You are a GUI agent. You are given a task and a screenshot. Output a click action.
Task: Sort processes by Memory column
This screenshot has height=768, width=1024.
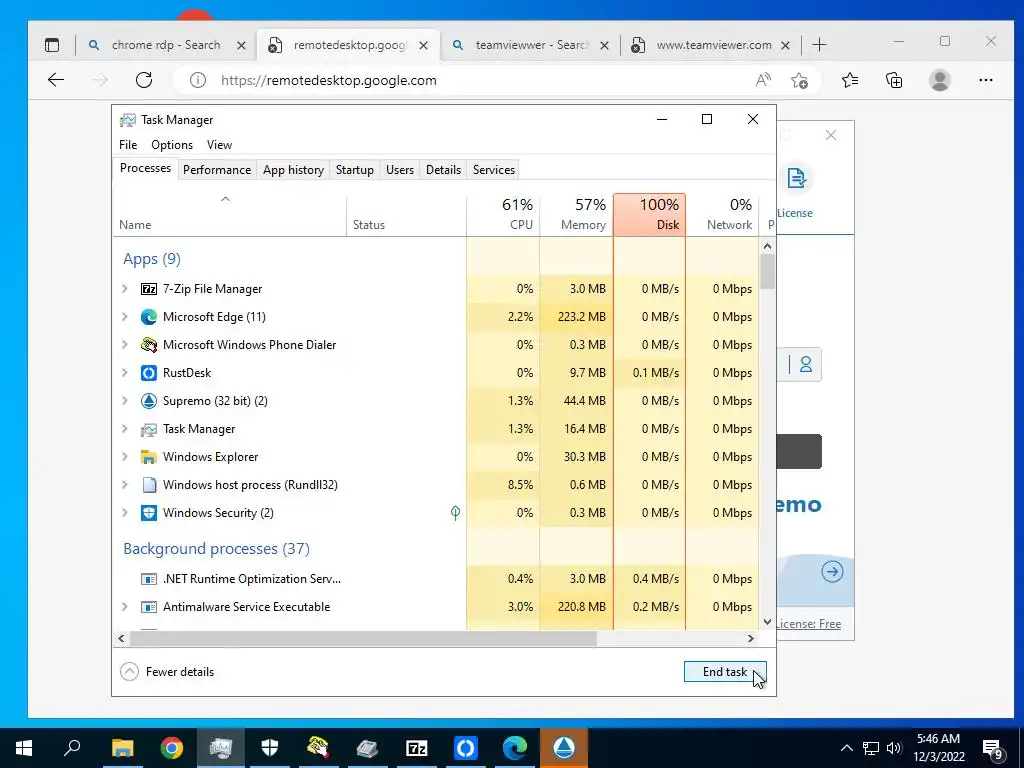tap(577, 214)
